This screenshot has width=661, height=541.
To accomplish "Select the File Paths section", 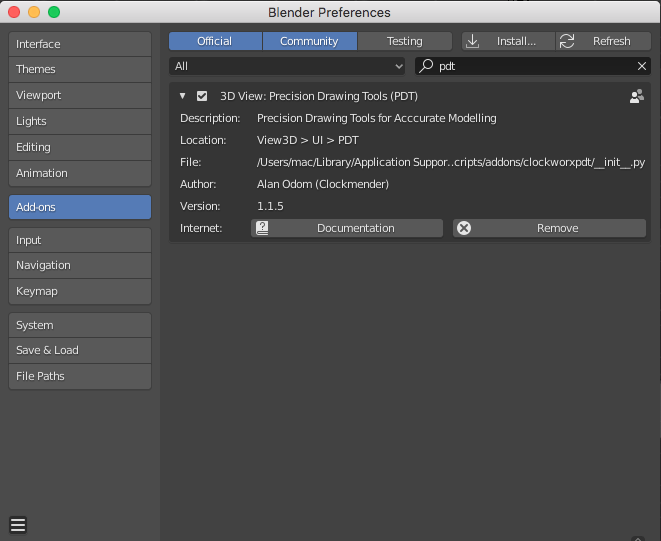I will [80, 376].
